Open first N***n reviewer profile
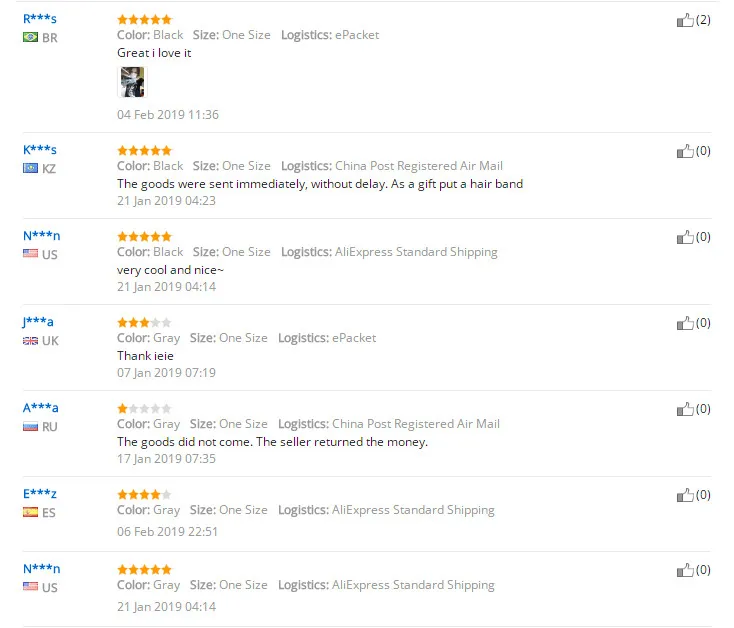The height and width of the screenshot is (628, 734). (x=42, y=235)
